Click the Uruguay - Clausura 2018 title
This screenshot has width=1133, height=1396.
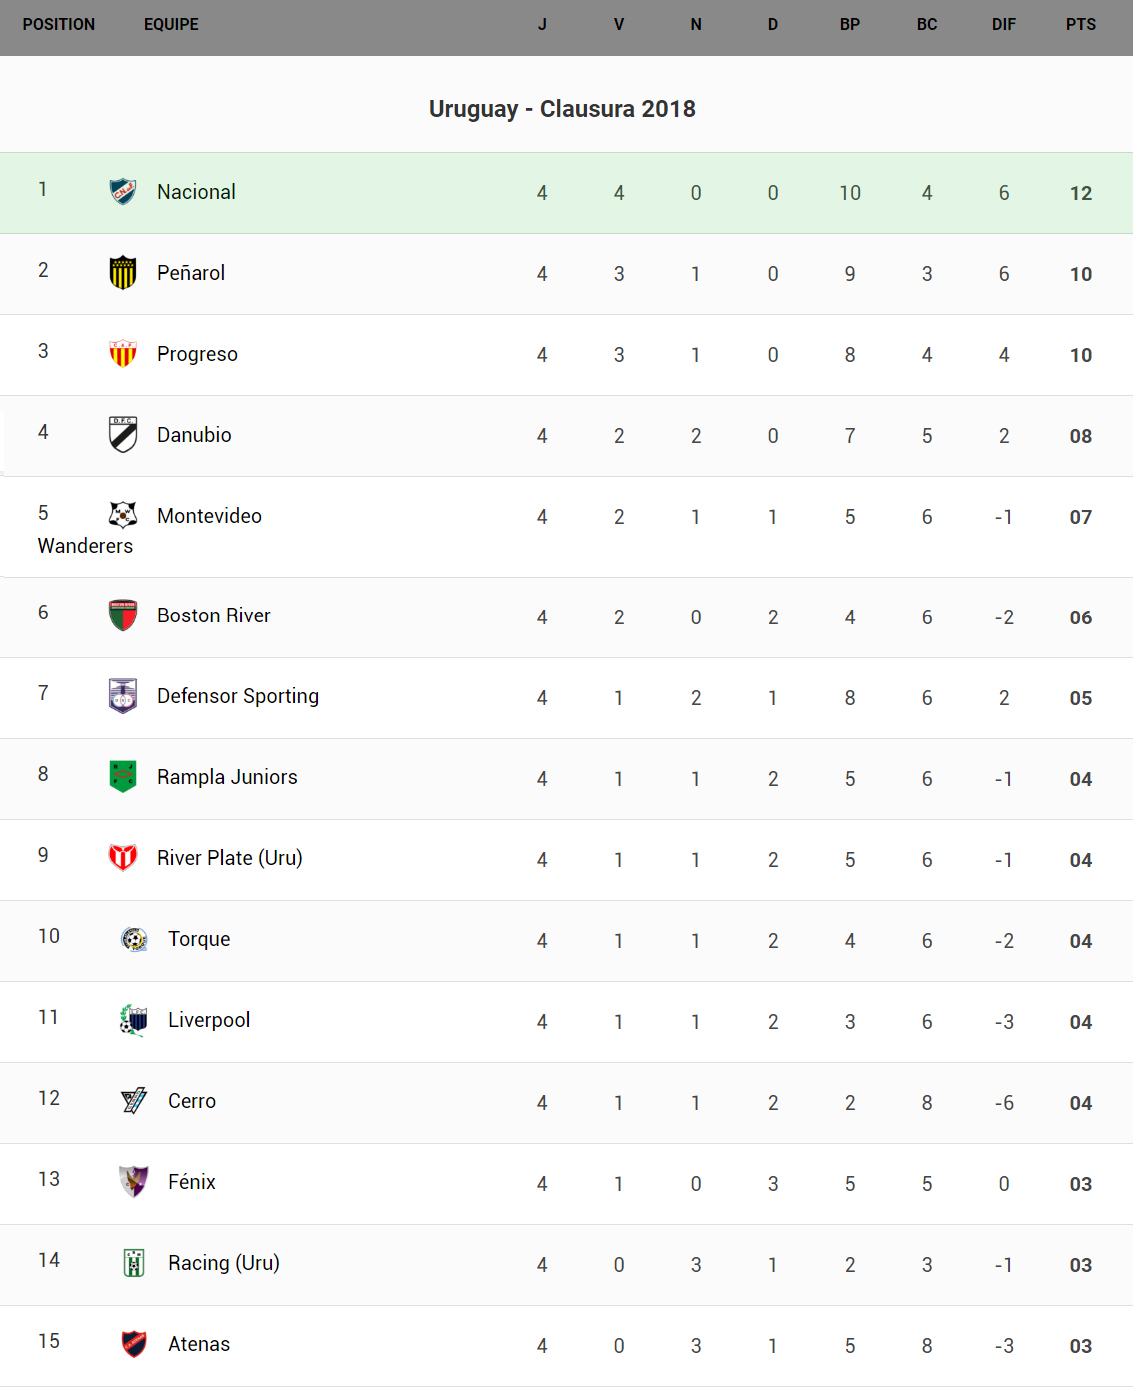tap(562, 109)
